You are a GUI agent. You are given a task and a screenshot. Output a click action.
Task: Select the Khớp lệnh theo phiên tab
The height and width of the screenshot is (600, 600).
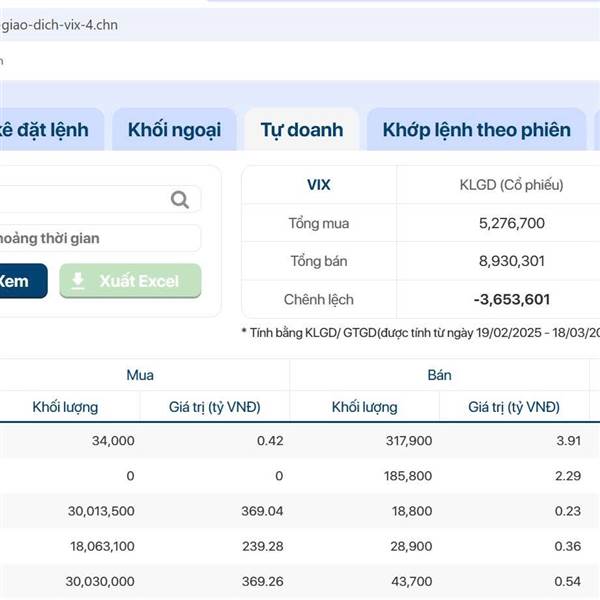(x=476, y=130)
